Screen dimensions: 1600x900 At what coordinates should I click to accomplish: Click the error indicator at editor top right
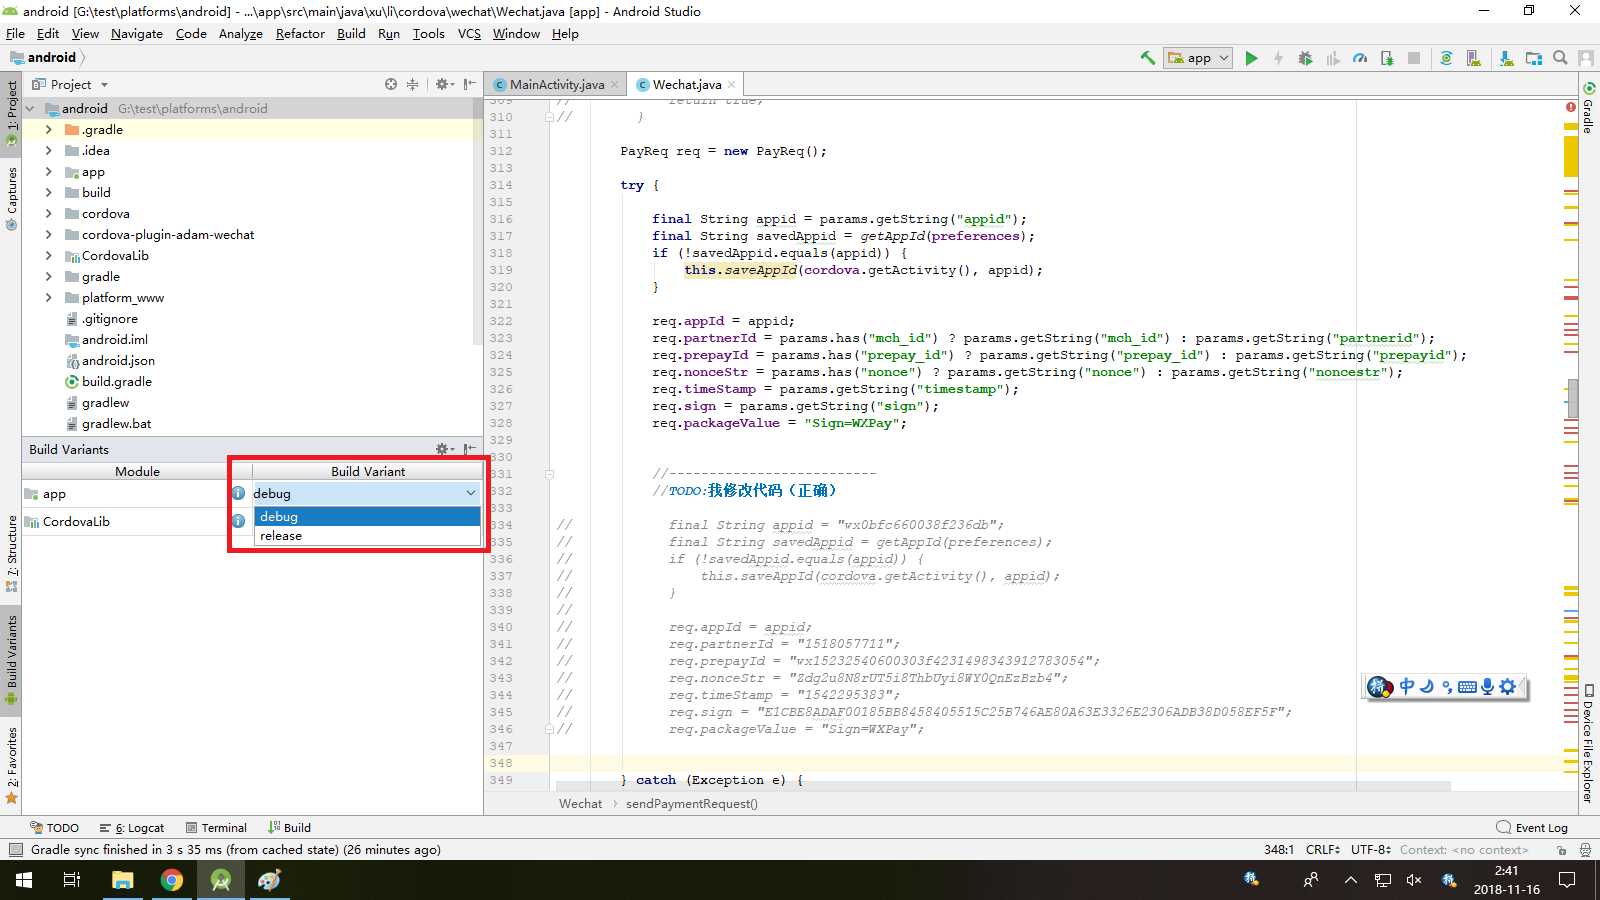pos(1571,106)
